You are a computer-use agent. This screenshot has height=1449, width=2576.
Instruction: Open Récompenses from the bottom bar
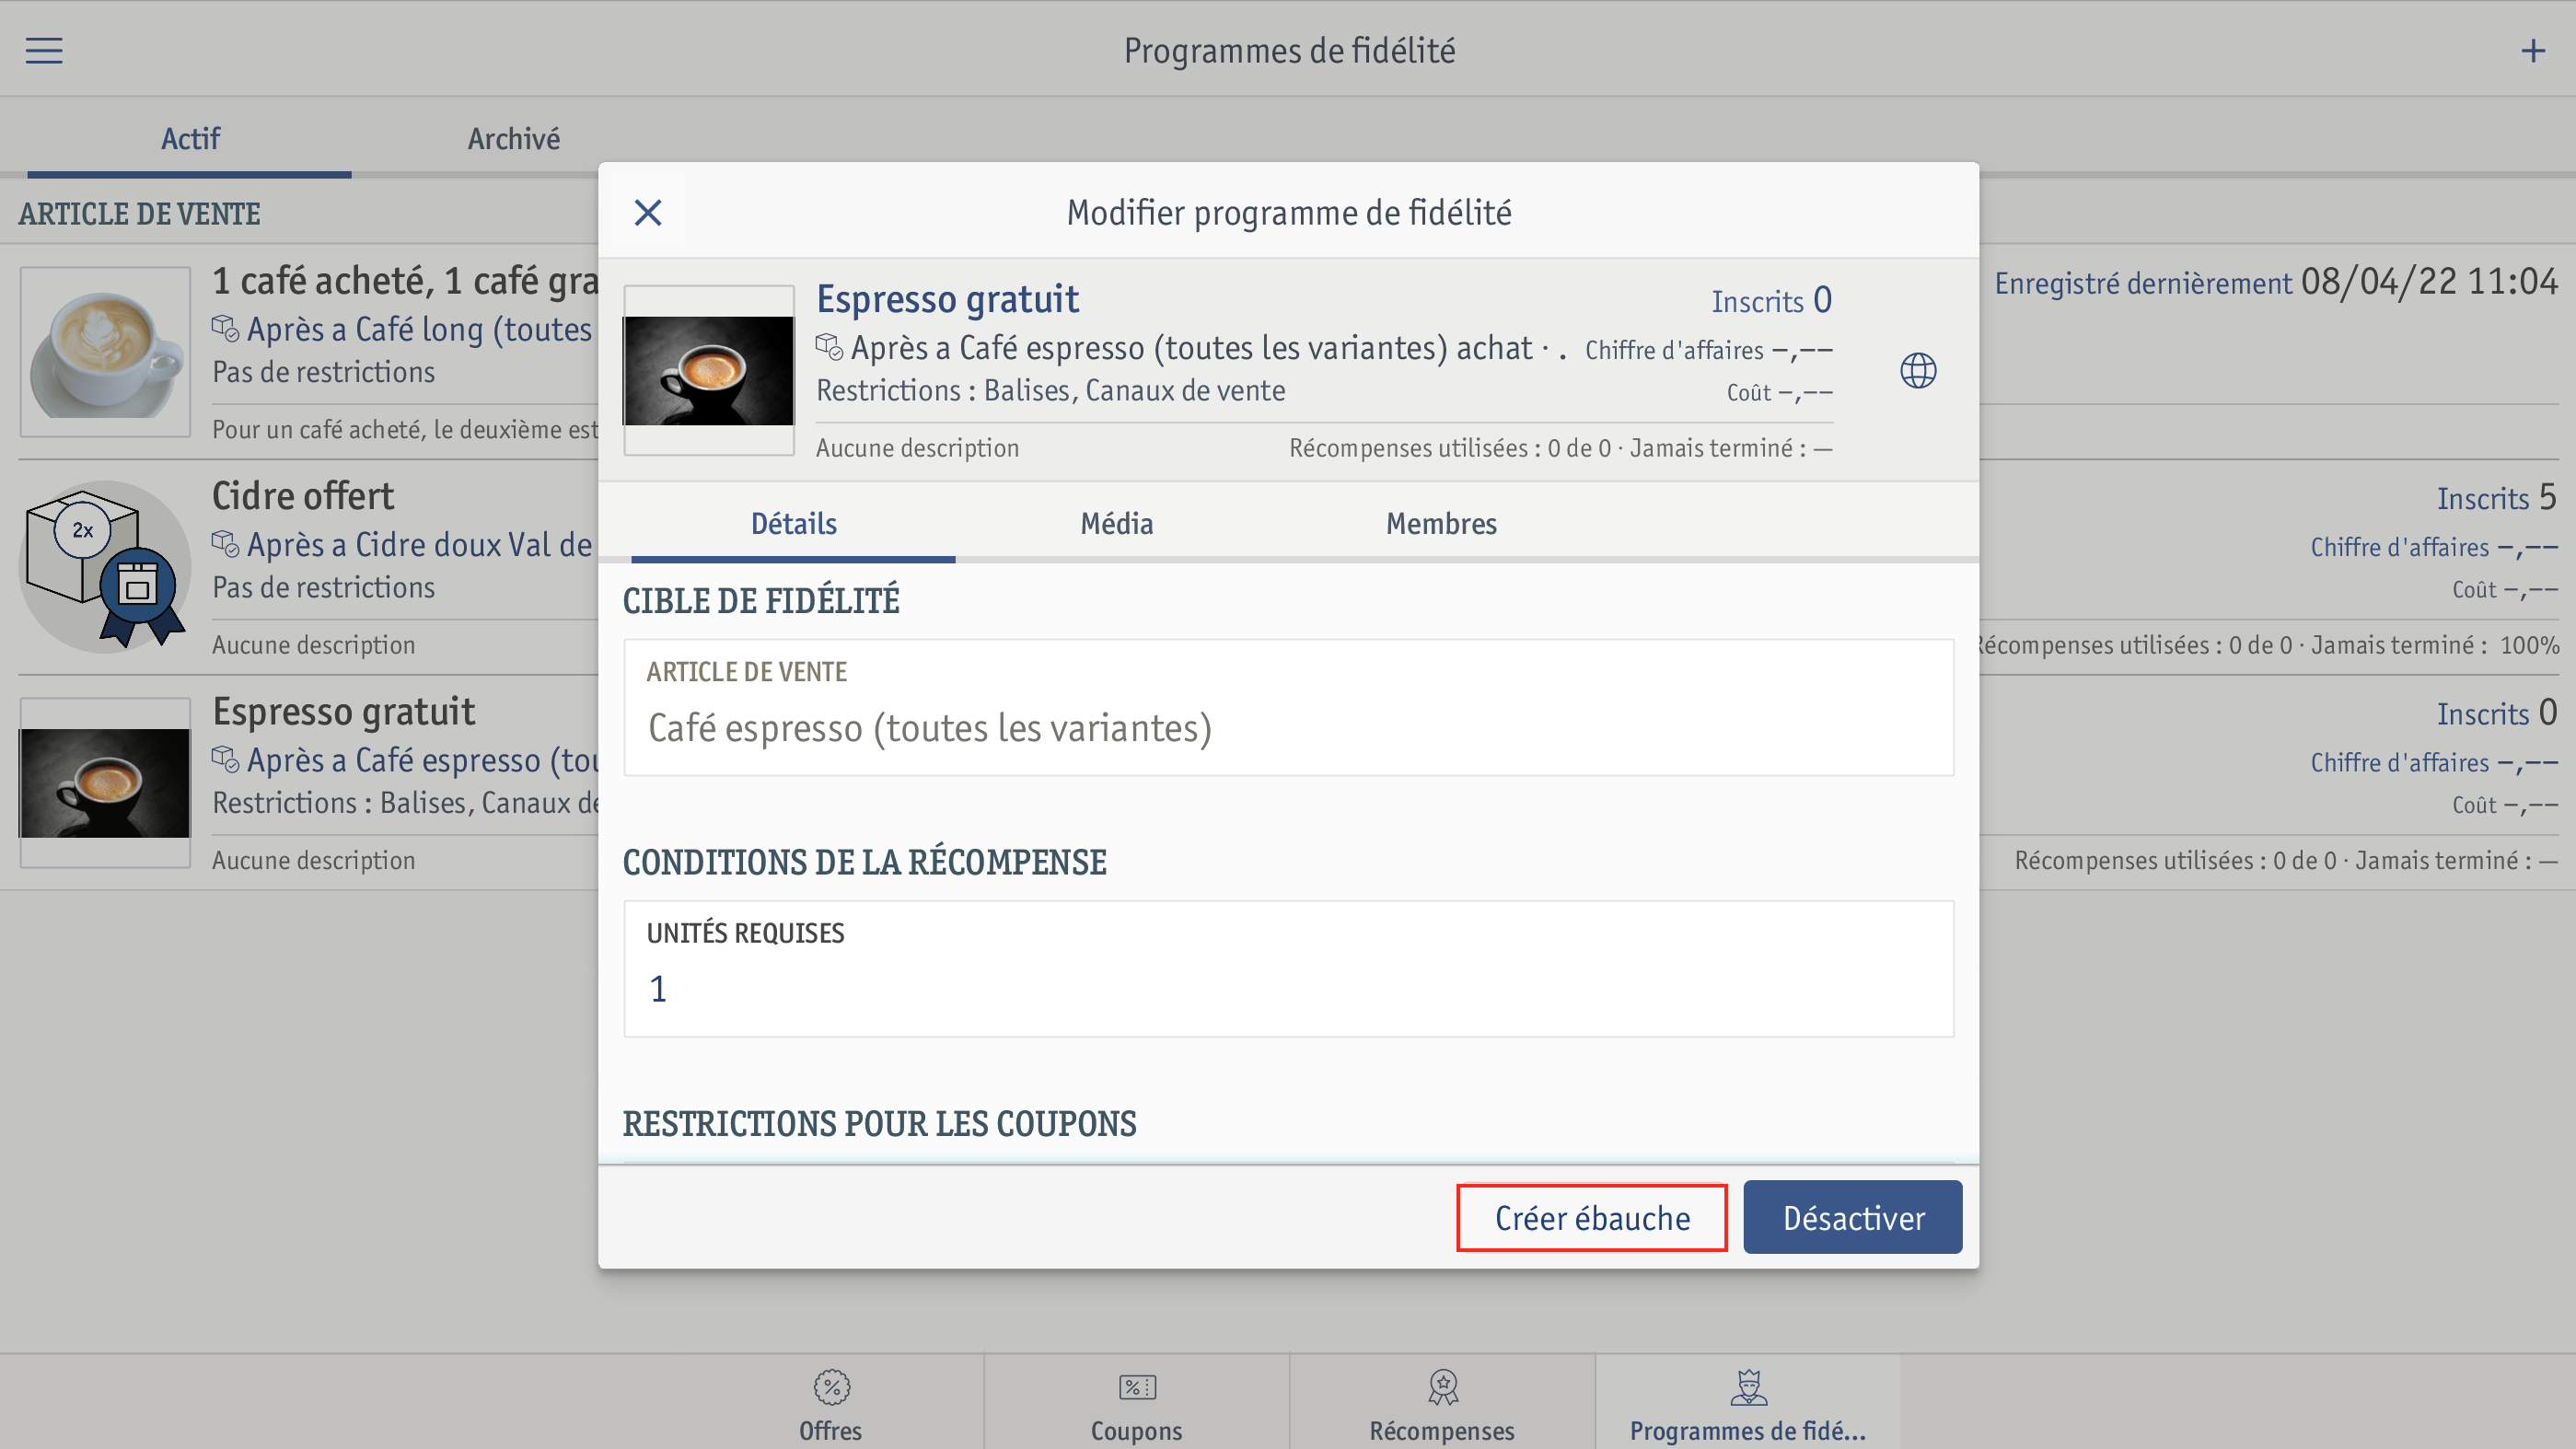coord(1442,1405)
